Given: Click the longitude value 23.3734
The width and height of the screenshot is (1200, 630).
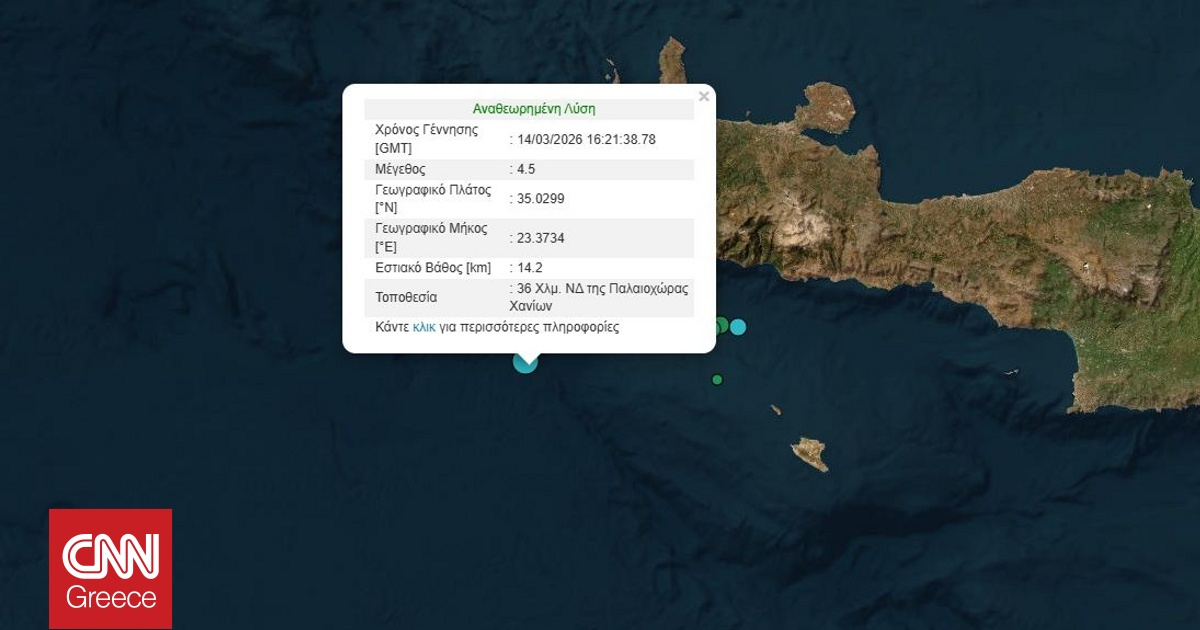Looking at the screenshot, I should (541, 238).
